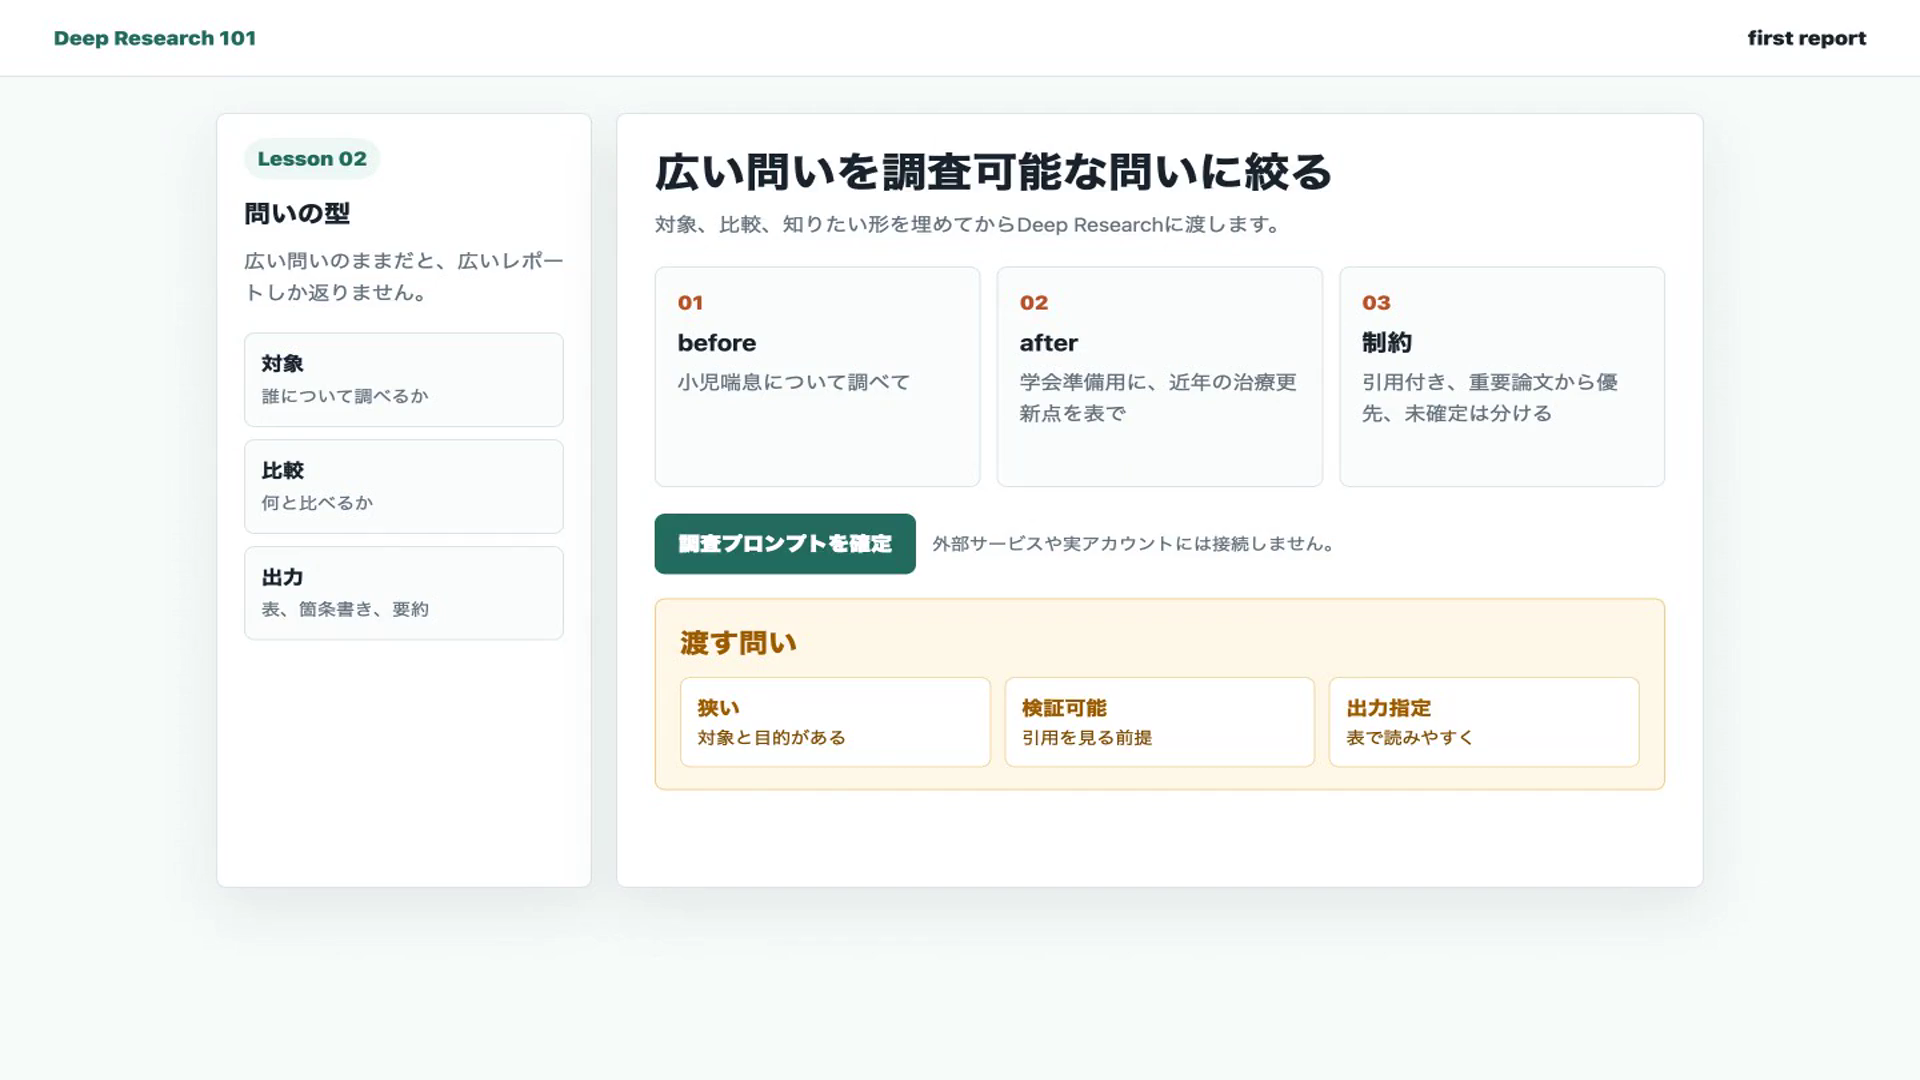1920x1080 pixels.
Task: Select the Lesson 02 badge
Action: tap(312, 159)
